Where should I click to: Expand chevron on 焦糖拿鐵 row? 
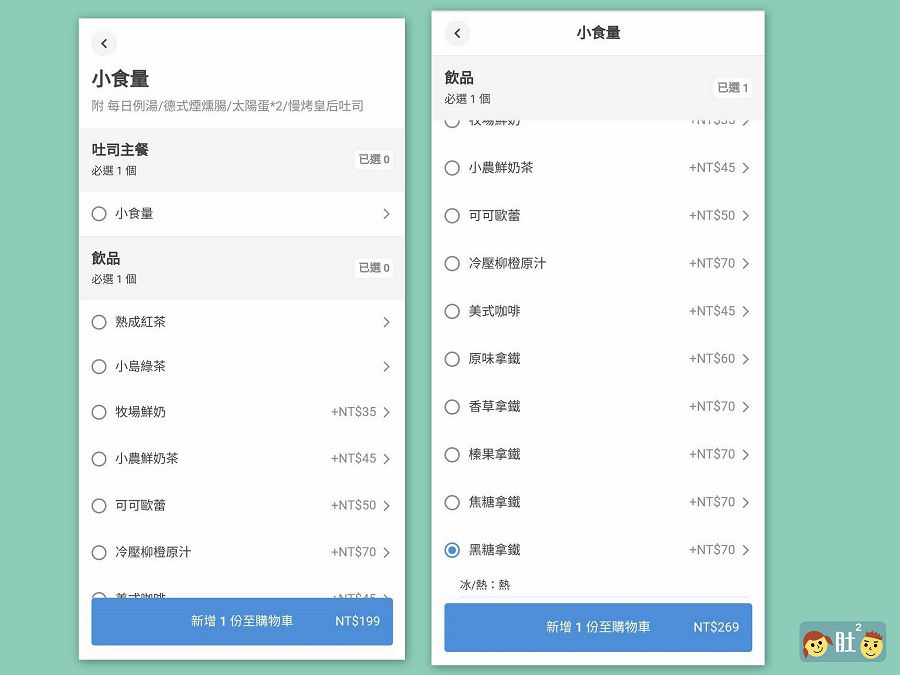point(746,502)
